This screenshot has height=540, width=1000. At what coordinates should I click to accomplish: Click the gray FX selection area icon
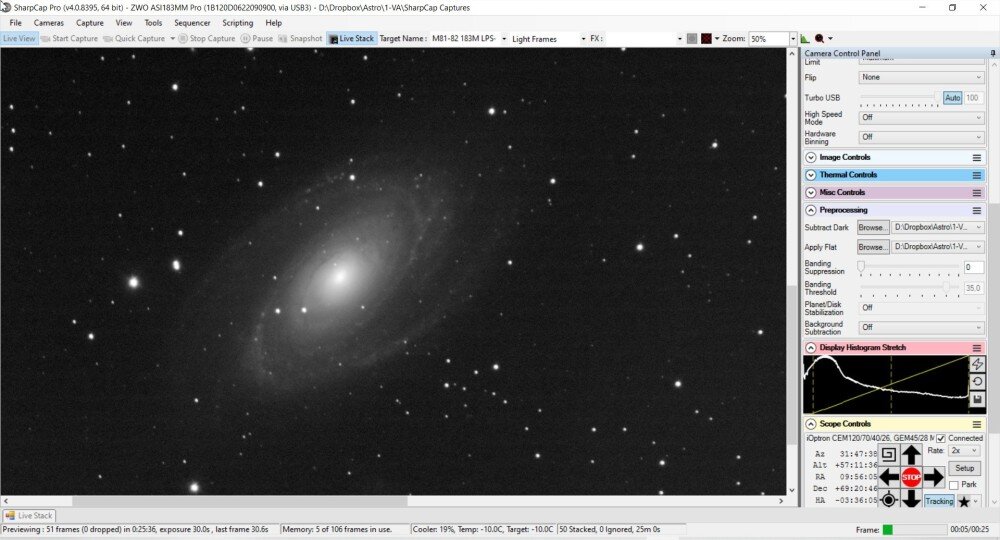(x=692, y=38)
